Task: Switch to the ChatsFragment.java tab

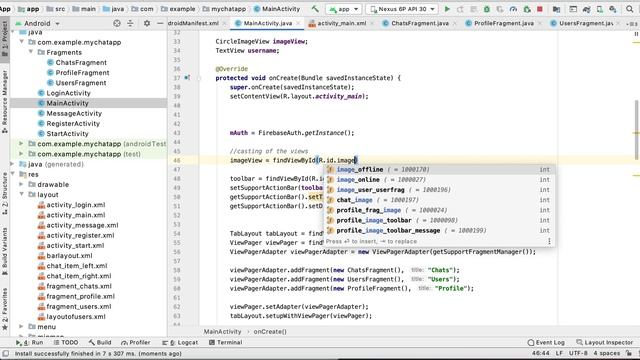Action: coord(419,23)
